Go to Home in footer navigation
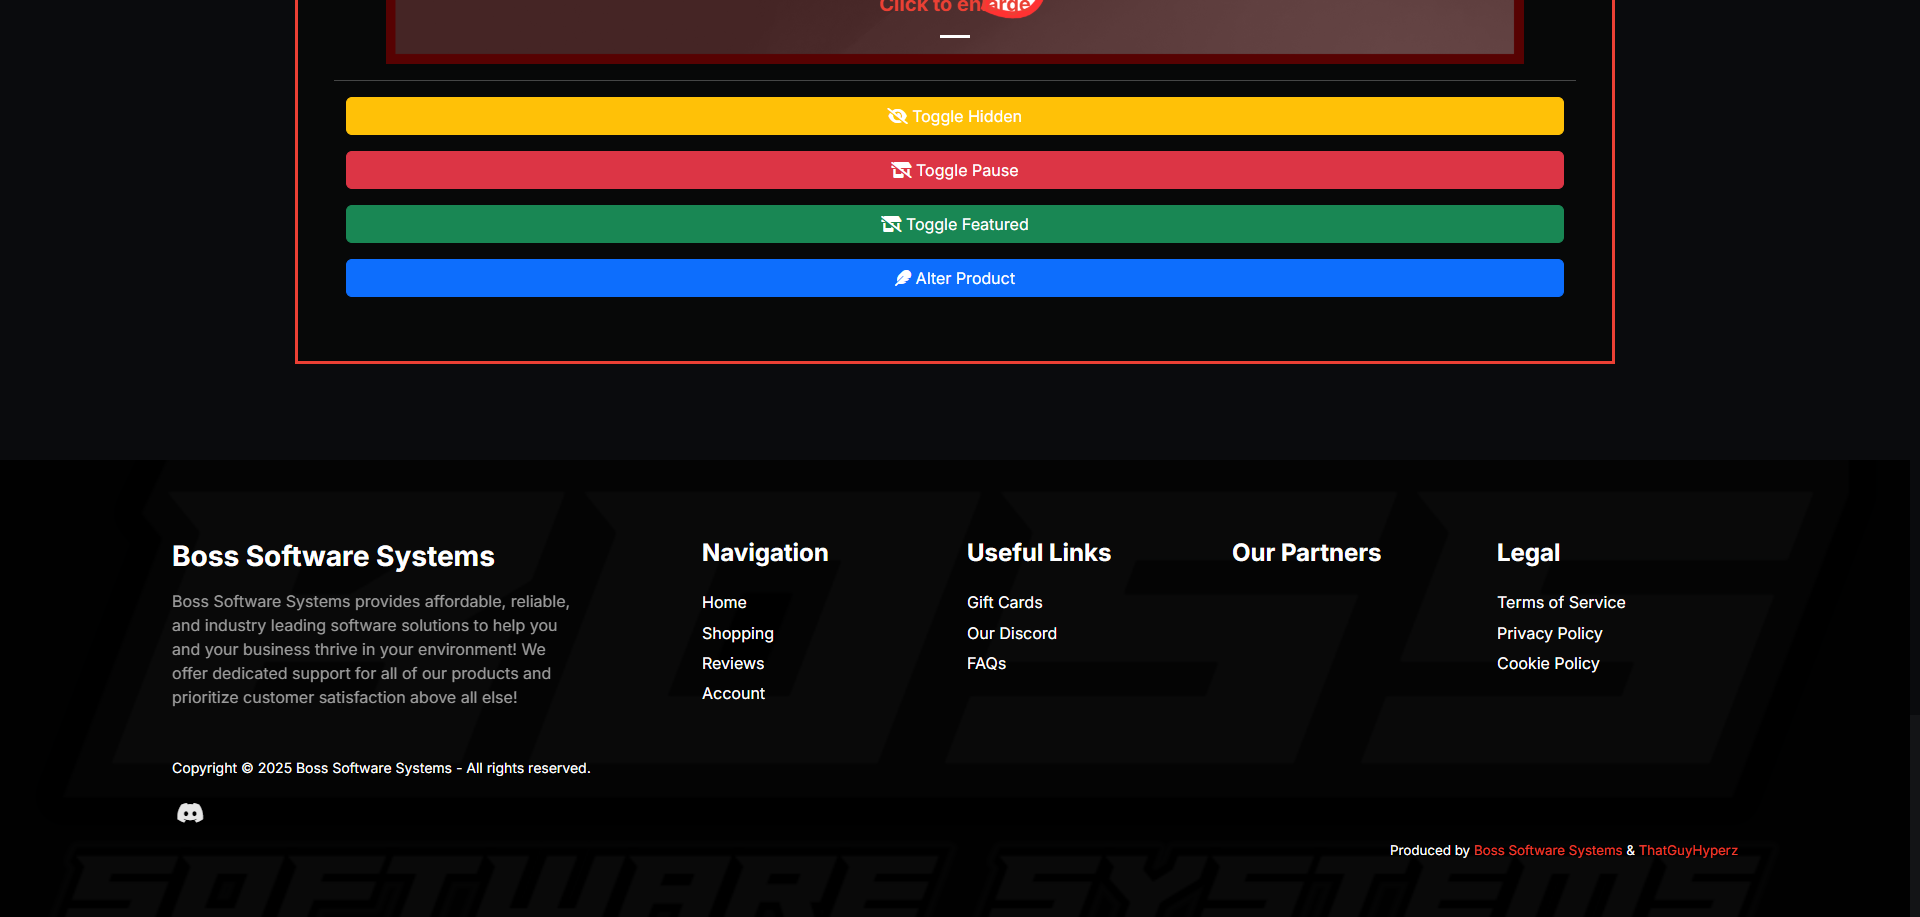Viewport: 1920px width, 917px height. tap(724, 602)
